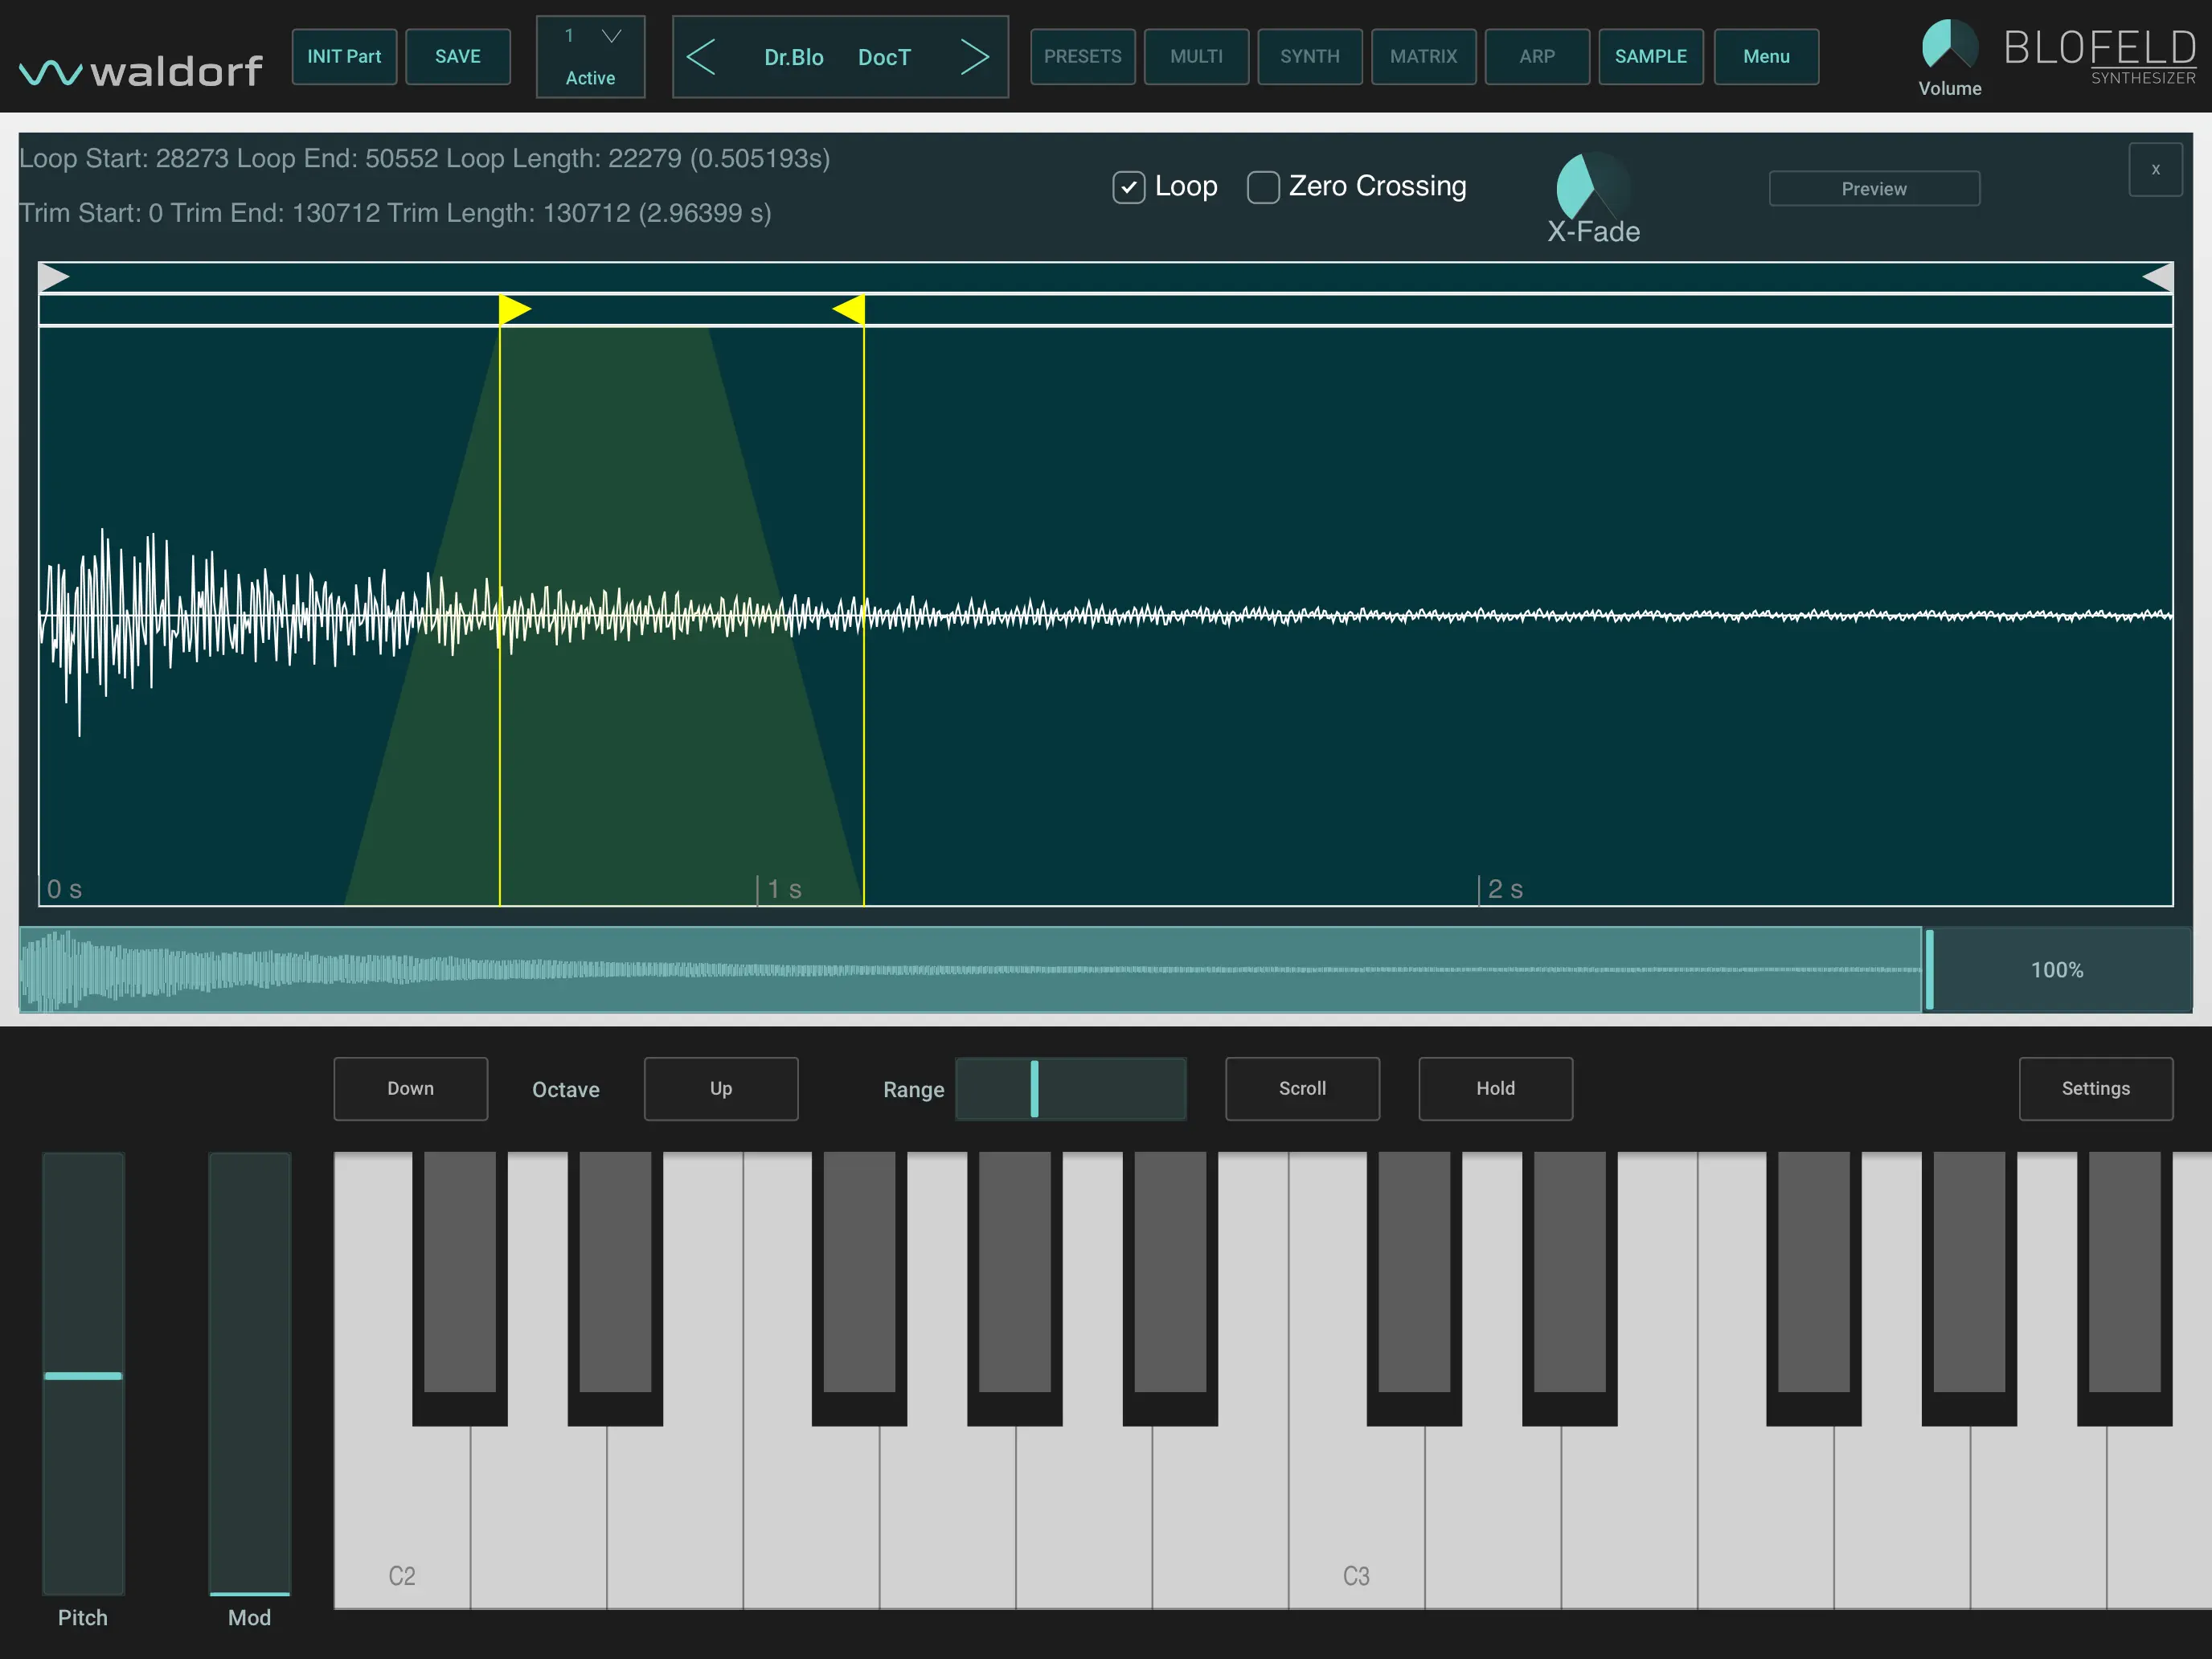2212x1659 pixels.
Task: Adjust the keyboard Range slider
Action: tap(1035, 1089)
